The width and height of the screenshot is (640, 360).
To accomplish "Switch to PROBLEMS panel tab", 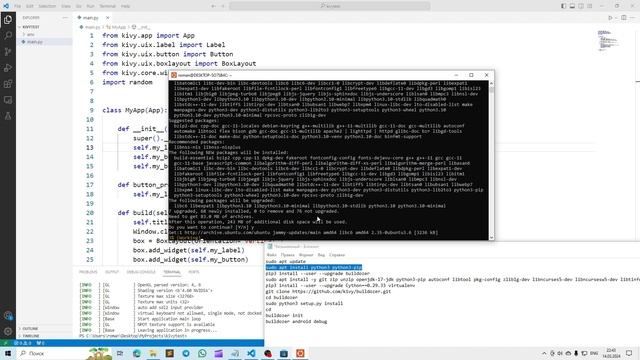I will (x=88, y=272).
